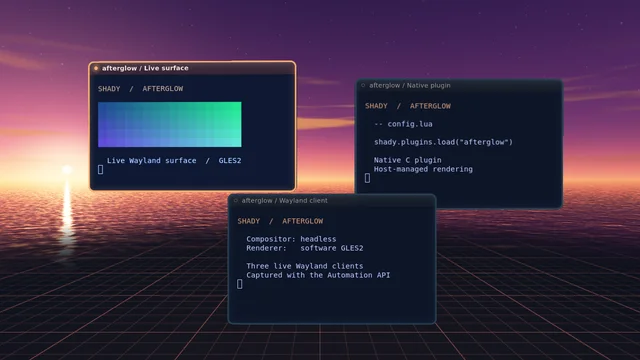The width and height of the screenshot is (640, 360).
Task: Click the 'Compositor: headless' line
Action: click(291, 239)
